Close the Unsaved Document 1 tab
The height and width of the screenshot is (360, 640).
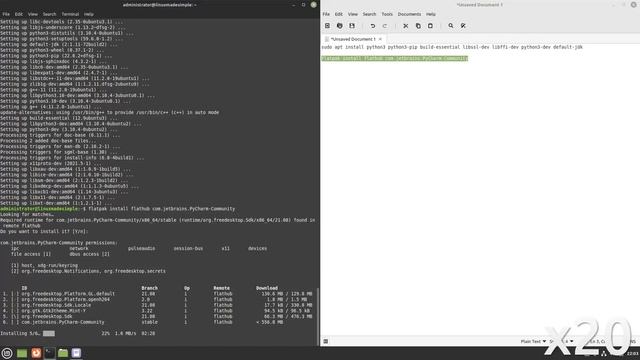380,39
